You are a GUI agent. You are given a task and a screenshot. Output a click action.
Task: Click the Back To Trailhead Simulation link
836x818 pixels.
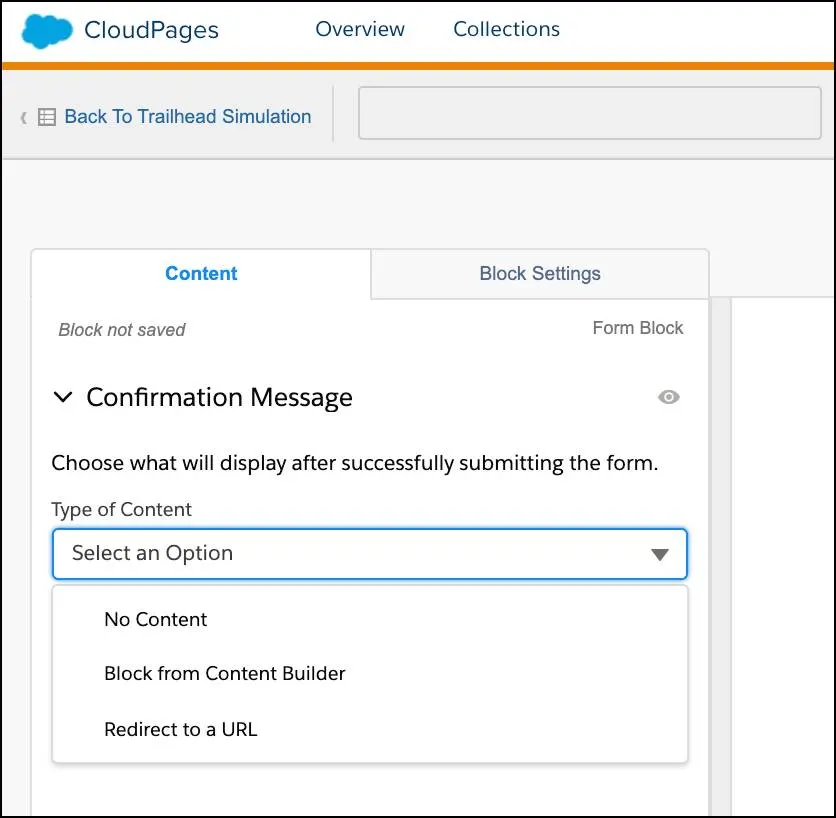tap(187, 117)
